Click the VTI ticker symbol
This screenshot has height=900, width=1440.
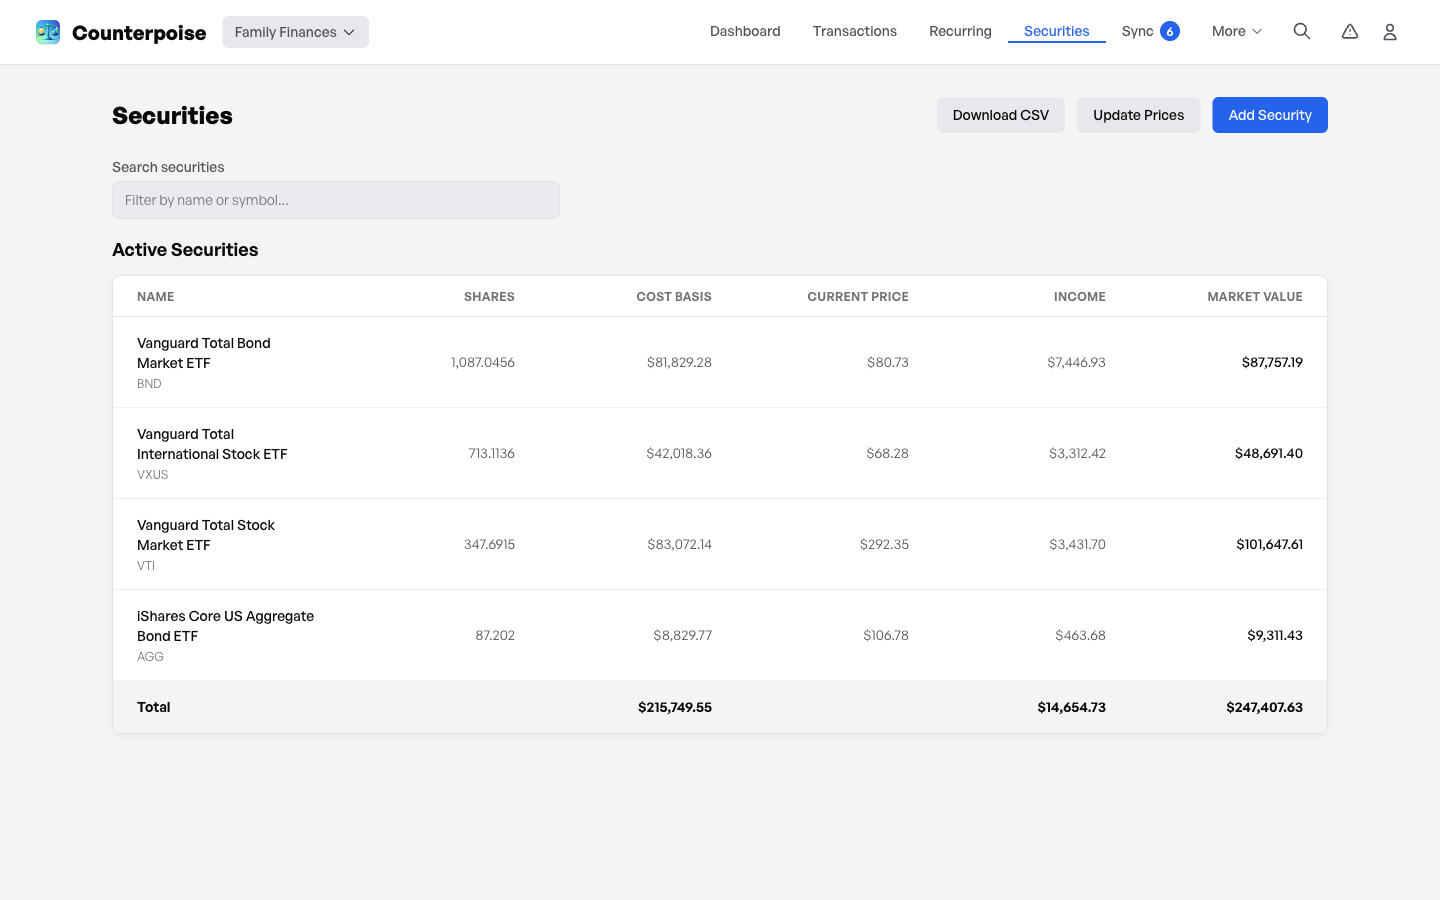(146, 566)
